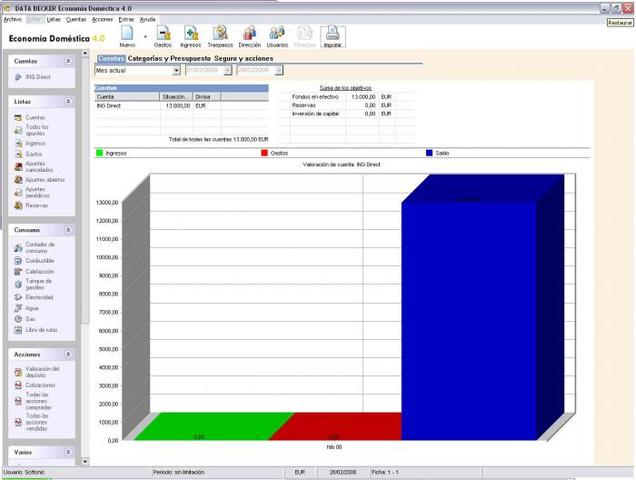The height and width of the screenshot is (480, 636).
Task: Open the Ayuda menu
Action: point(148,19)
